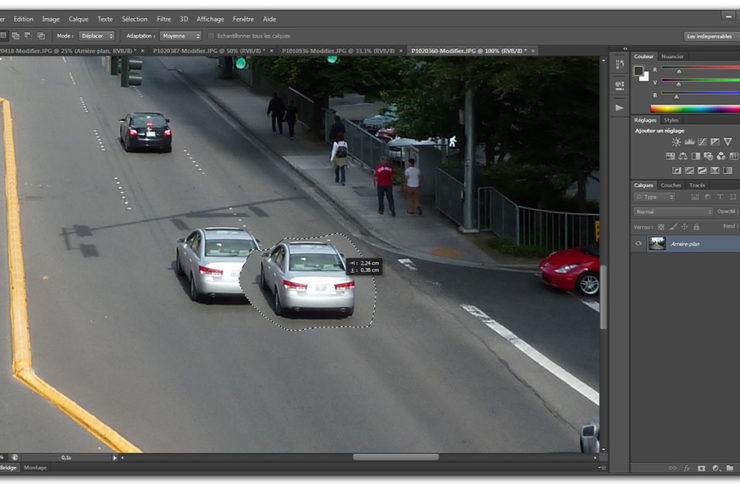Pick a color from the spectrum bar
This screenshot has width=740, height=490.
click(695, 109)
